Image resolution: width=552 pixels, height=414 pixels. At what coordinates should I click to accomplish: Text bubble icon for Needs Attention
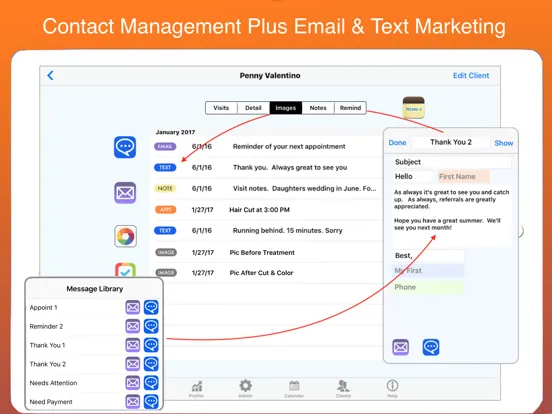(151, 383)
